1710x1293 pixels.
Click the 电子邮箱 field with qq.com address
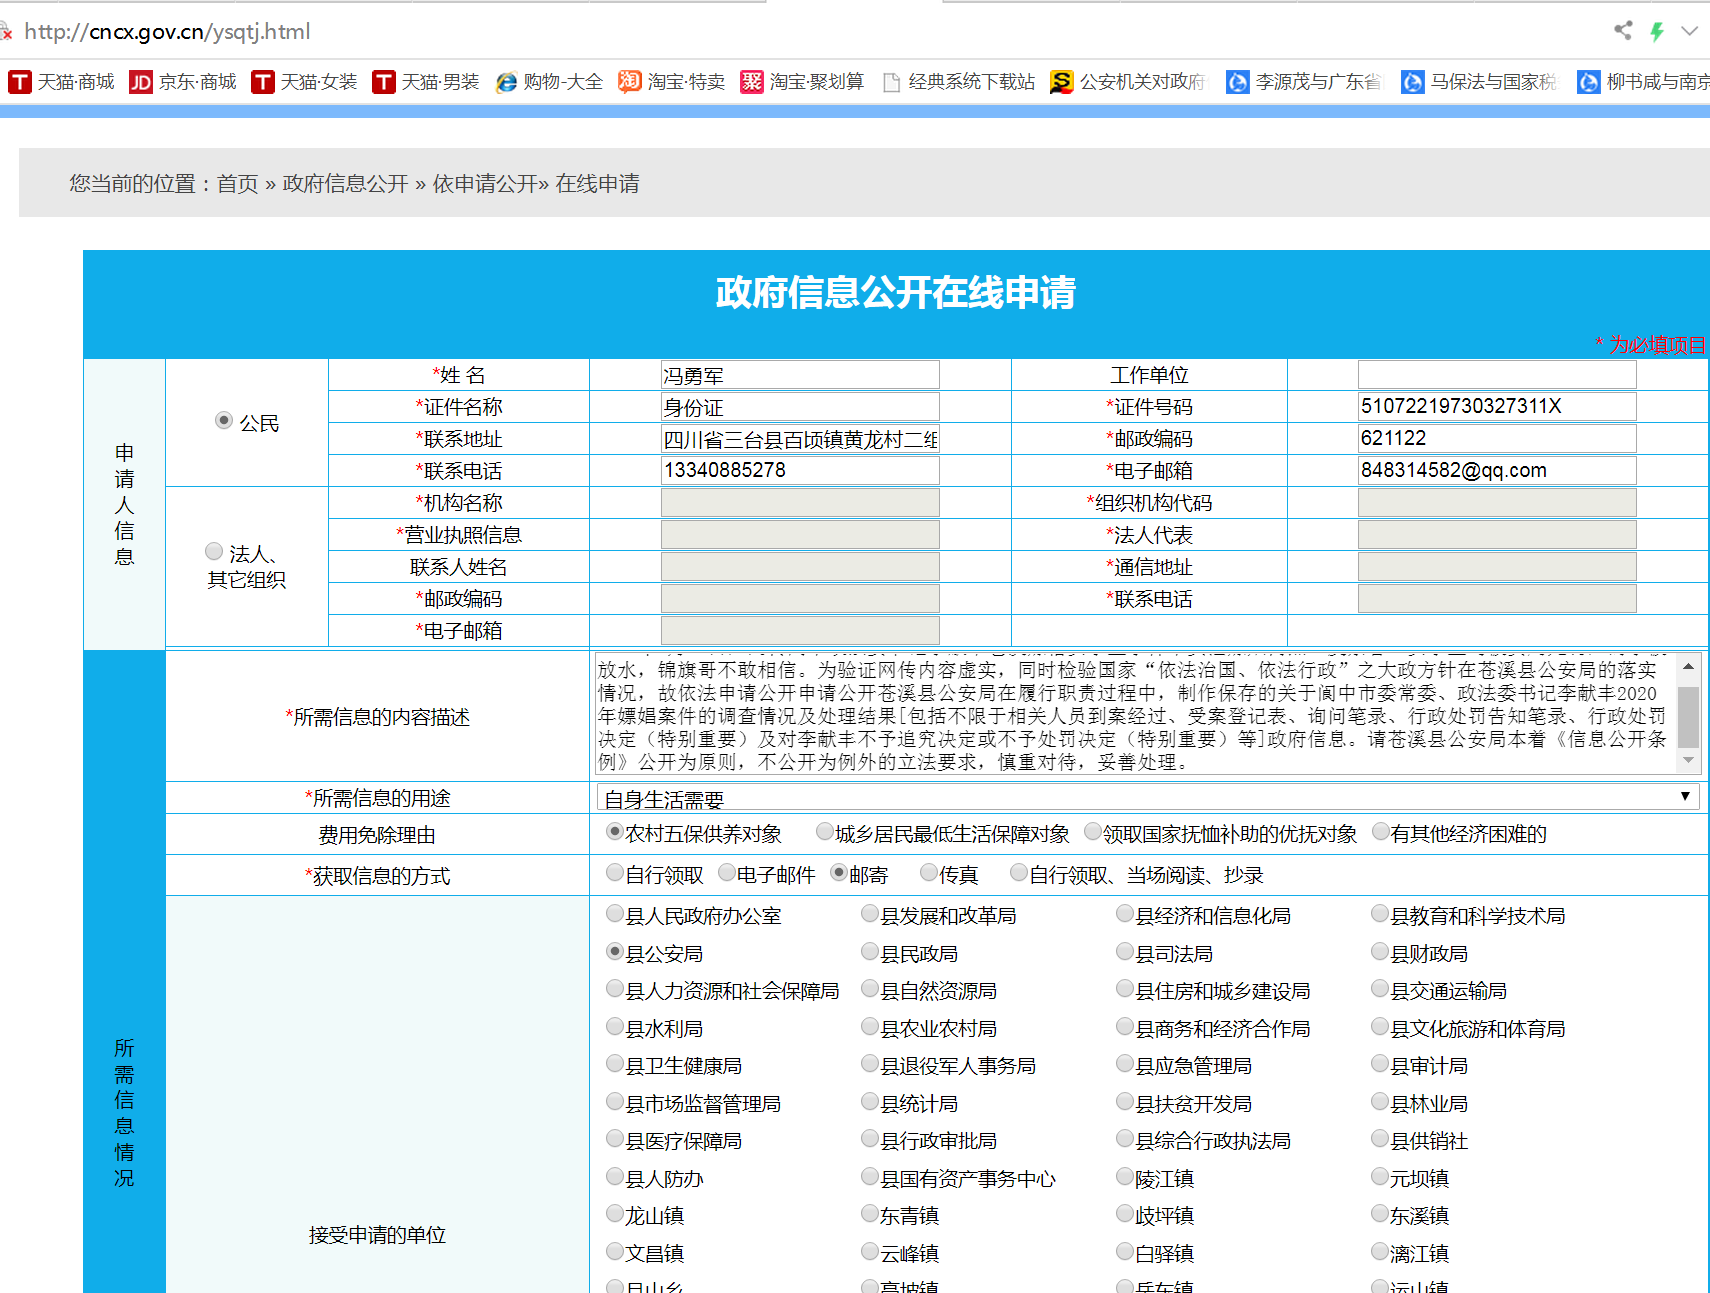pyautogui.click(x=1497, y=471)
